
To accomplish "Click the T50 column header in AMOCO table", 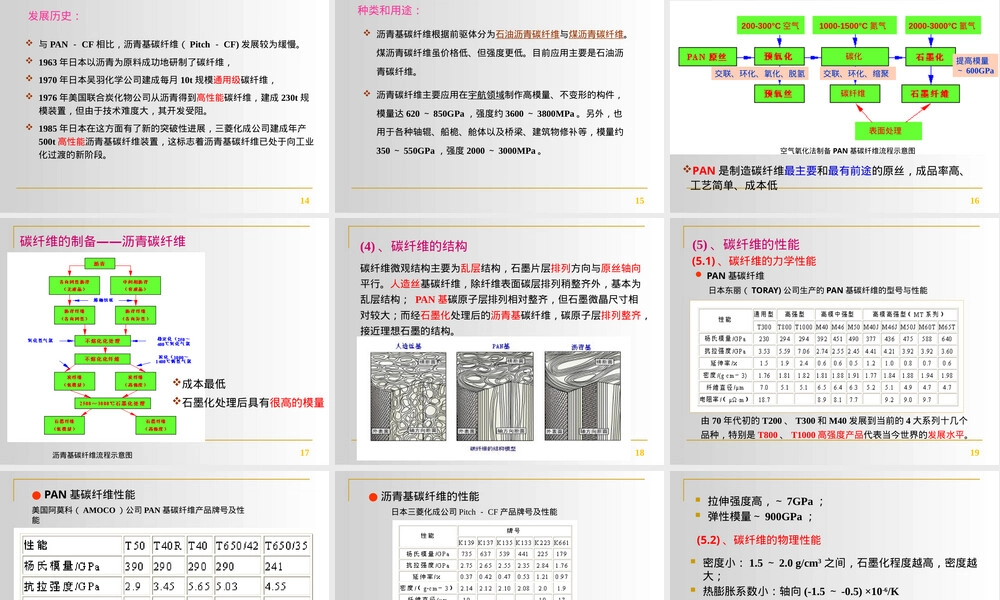I will [x=136, y=545].
